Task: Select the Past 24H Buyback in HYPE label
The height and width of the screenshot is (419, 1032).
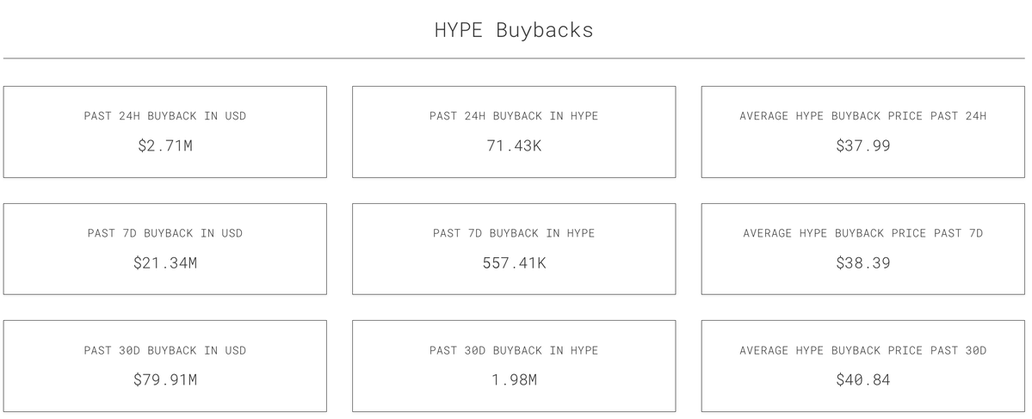Action: coord(514,116)
